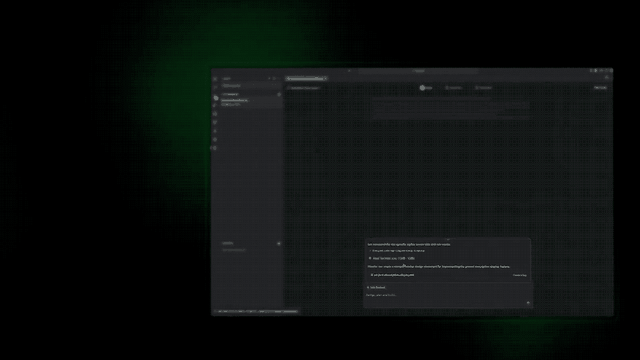This screenshot has width=640, height=360.
Task: Open the bottom icon in the left activity bar
Action: (215, 148)
